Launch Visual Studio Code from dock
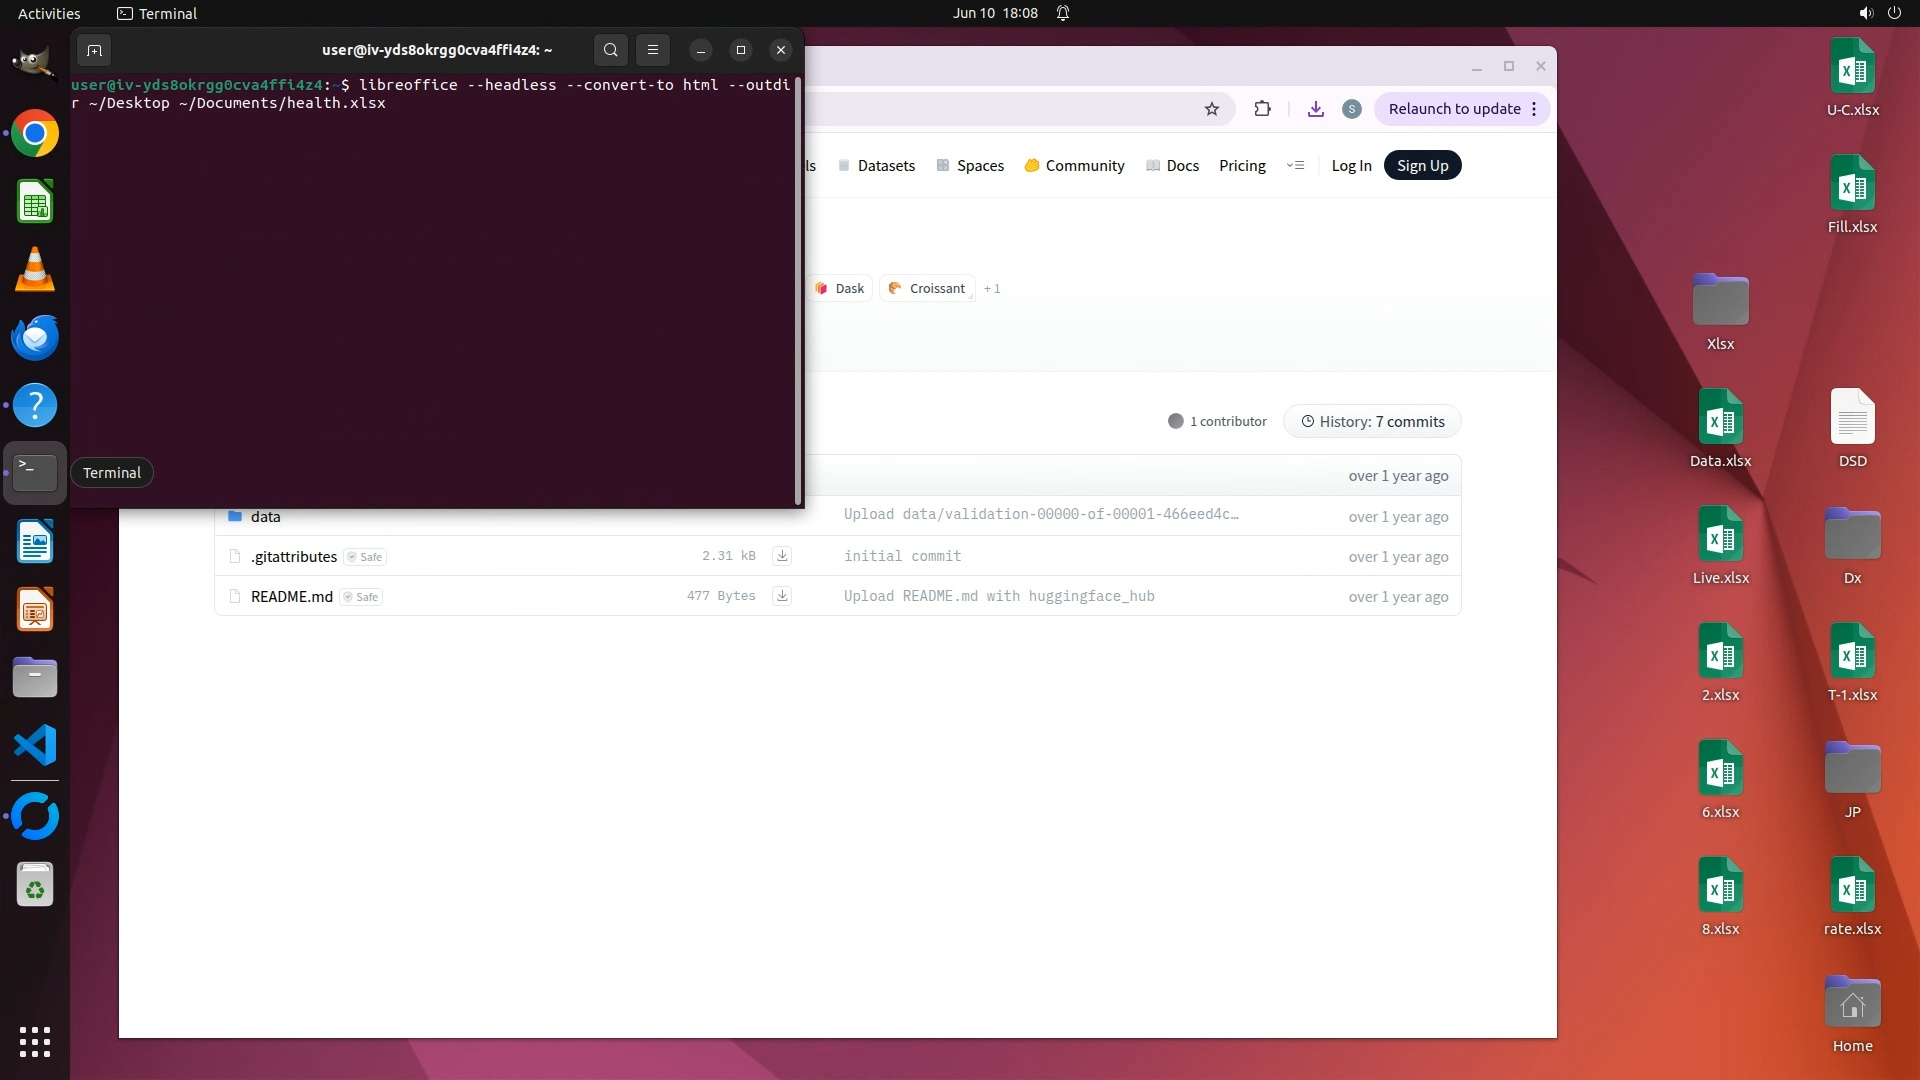1920x1080 pixels. 35,746
